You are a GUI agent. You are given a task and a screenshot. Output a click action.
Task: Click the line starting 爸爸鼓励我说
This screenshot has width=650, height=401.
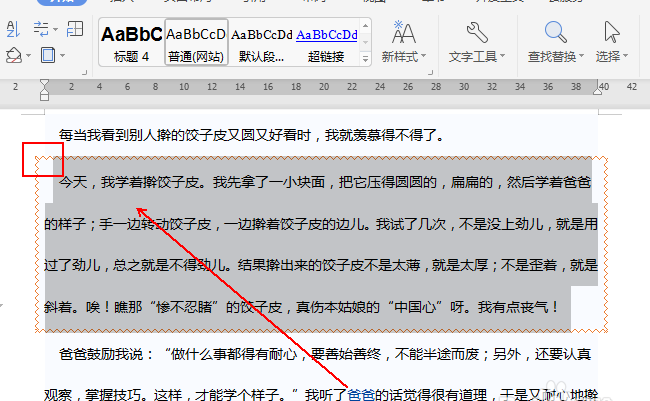click(325, 355)
